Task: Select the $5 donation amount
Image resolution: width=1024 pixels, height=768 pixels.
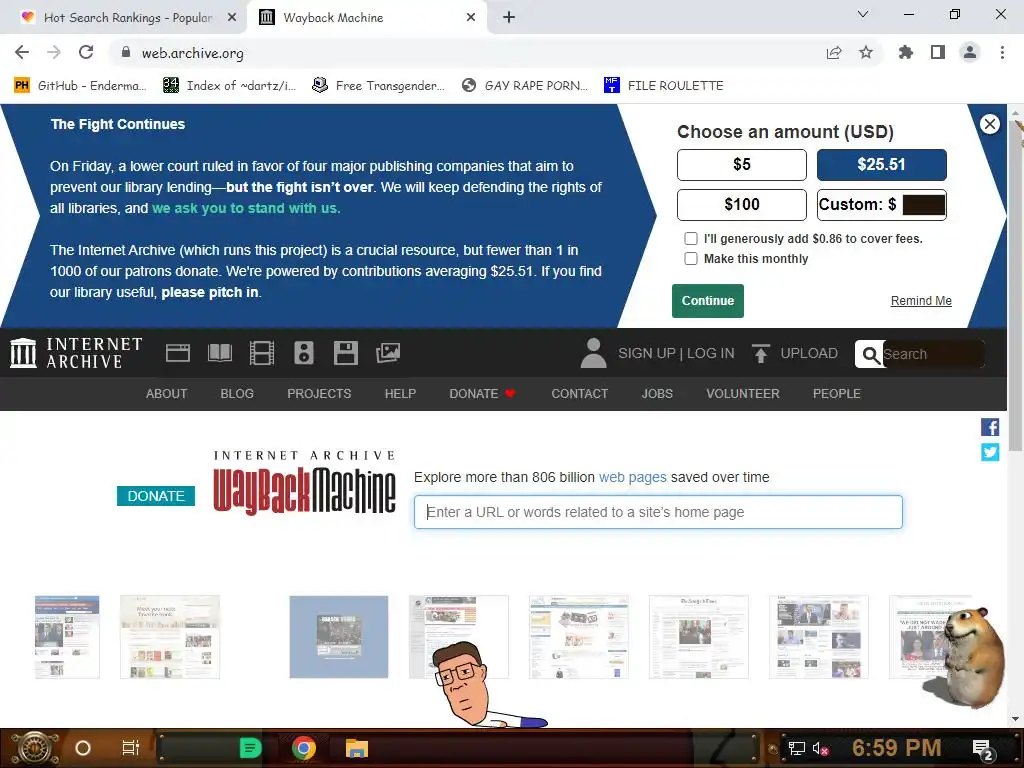Action: pos(742,165)
